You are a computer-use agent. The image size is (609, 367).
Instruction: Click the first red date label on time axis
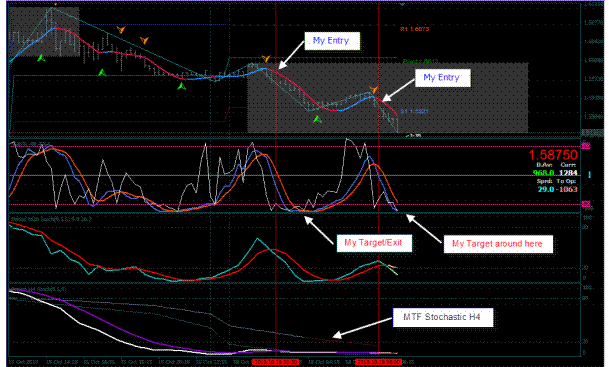tap(275, 362)
